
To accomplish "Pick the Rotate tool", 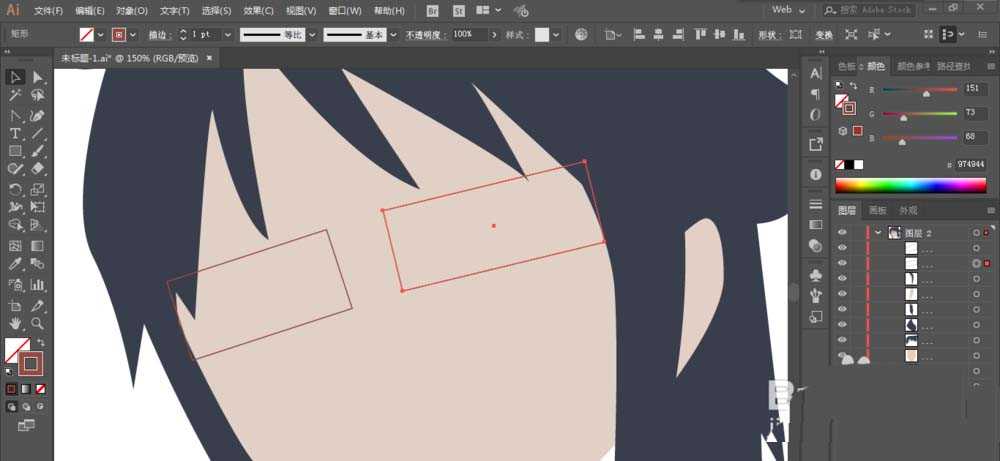I will tap(15, 189).
